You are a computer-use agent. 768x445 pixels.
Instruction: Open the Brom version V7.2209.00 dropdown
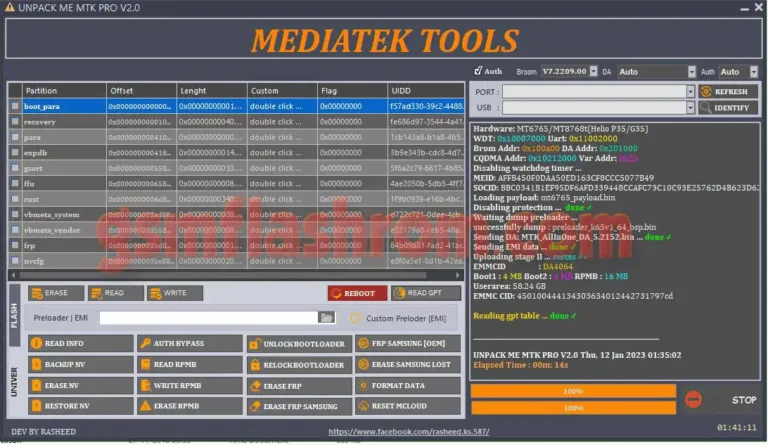pyautogui.click(x=571, y=72)
